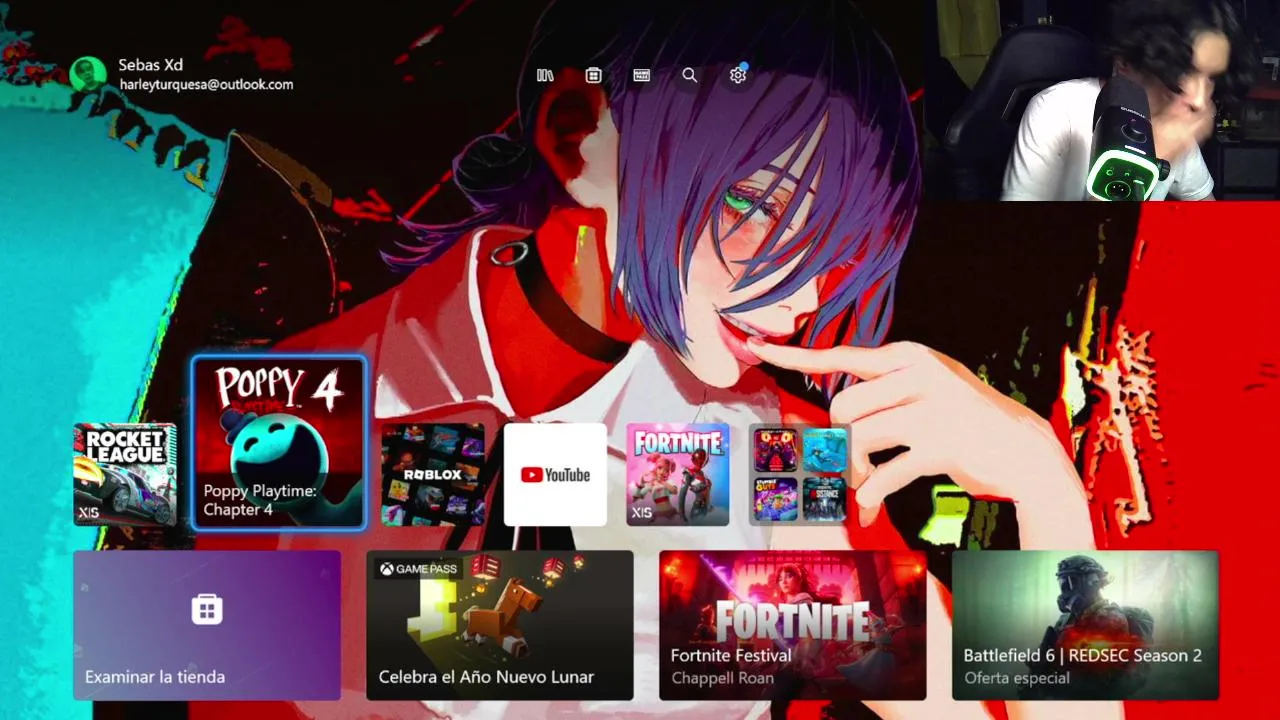Open the game group folder tile
Viewport: 1280px width, 720px height.
click(x=800, y=475)
